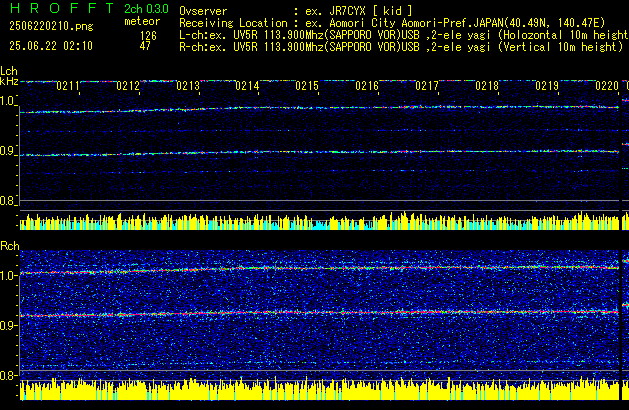Viewport: 629px width, 410px height.
Task: Select the 0212 time marker
Action: coord(128,86)
